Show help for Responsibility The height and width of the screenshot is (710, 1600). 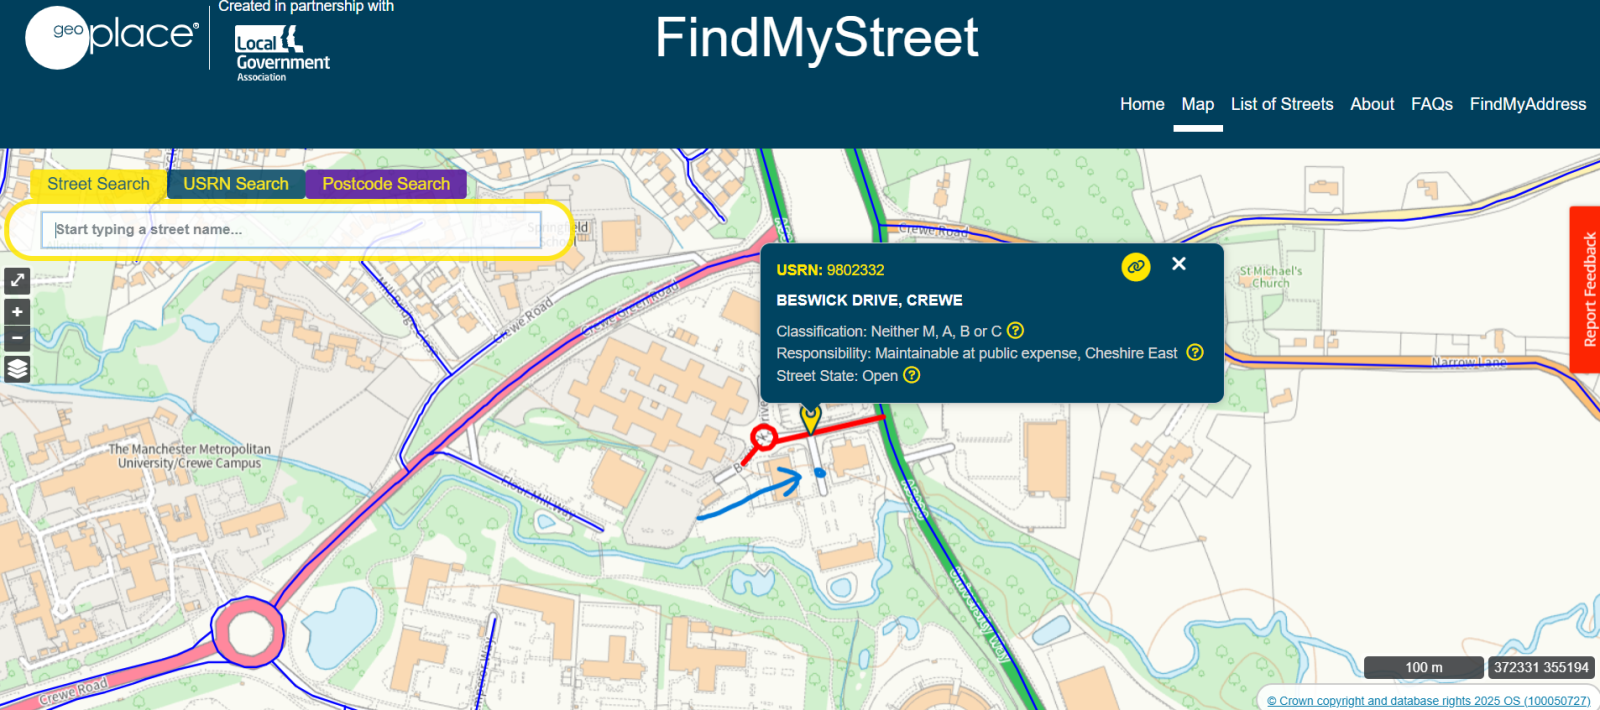click(x=1194, y=353)
